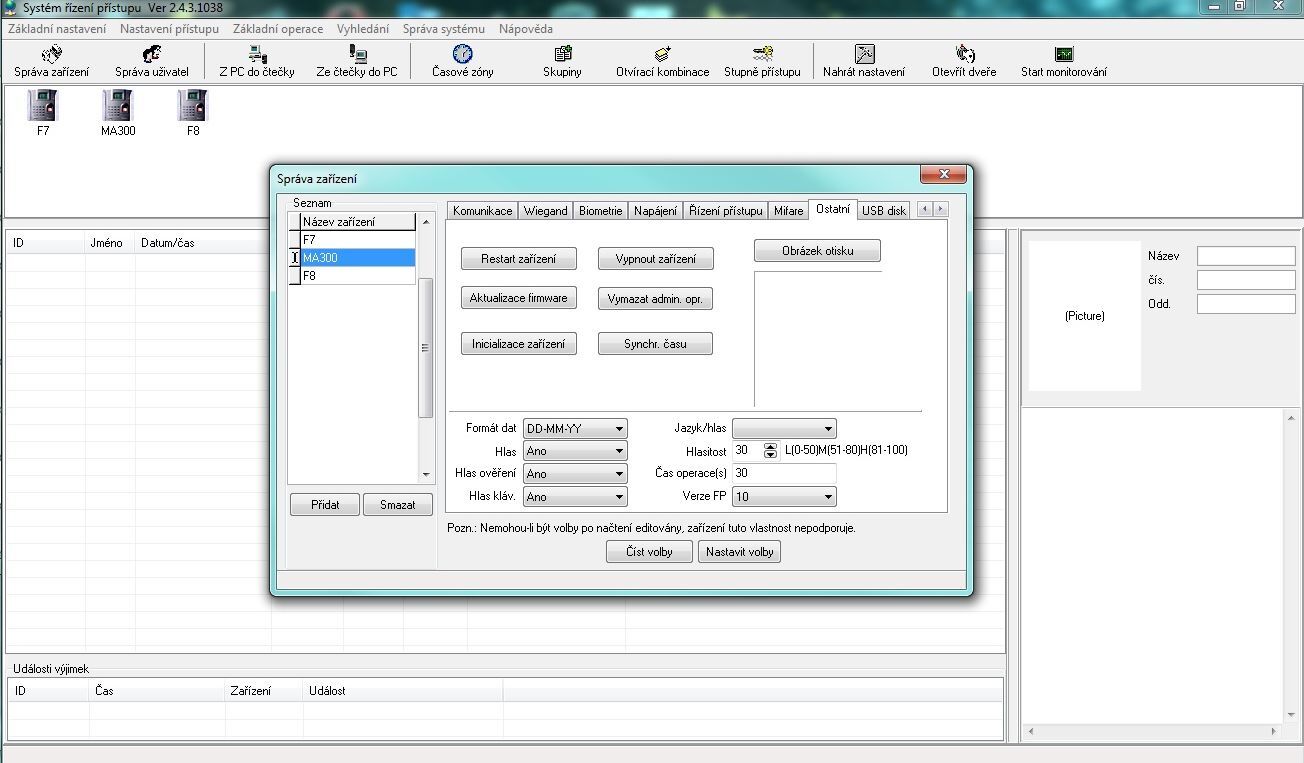Open Nápověda menu
This screenshot has width=1304, height=763.
tap(526, 29)
